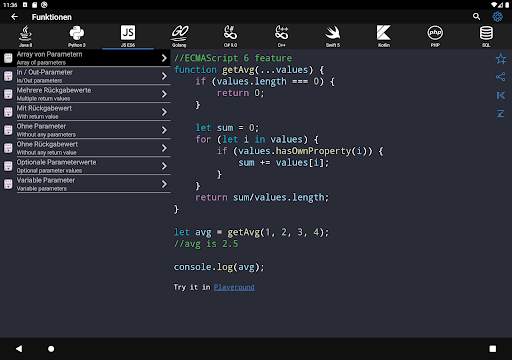The image size is (512, 360).
Task: Click the icon beside 'Ohne Parameter'
Action: [8, 130]
